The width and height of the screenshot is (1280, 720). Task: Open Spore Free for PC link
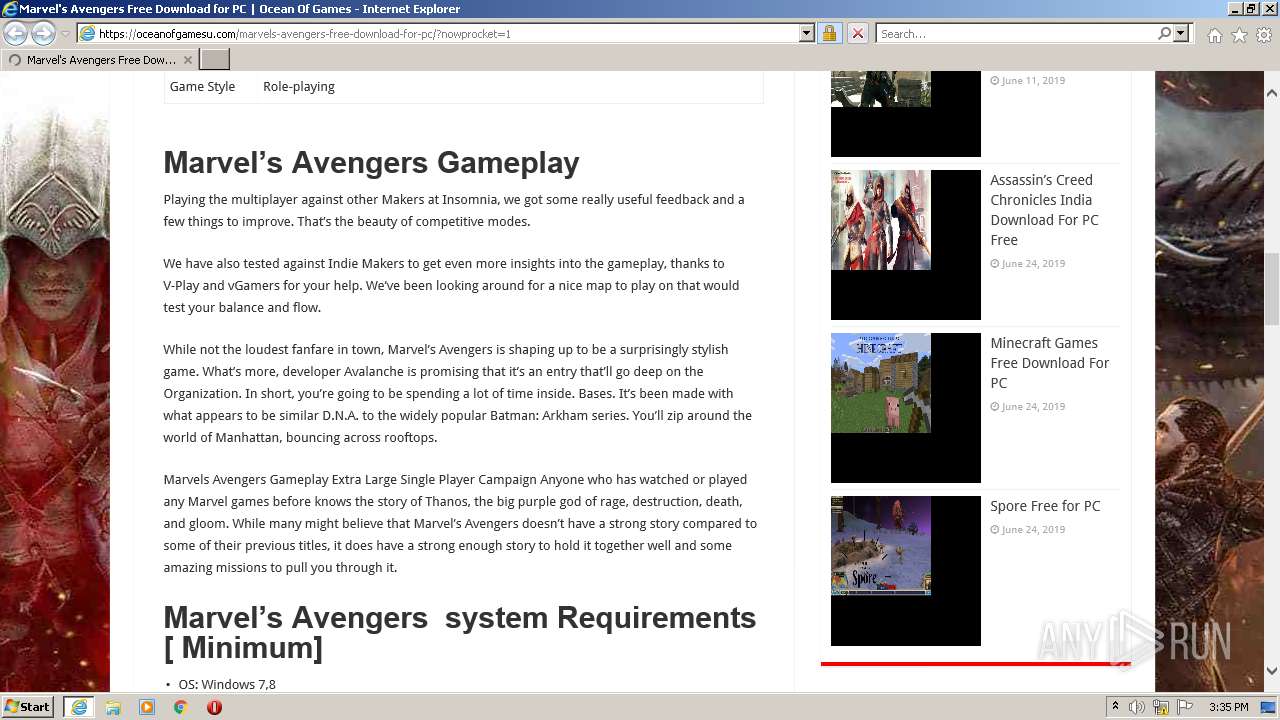pyautogui.click(x=1045, y=506)
